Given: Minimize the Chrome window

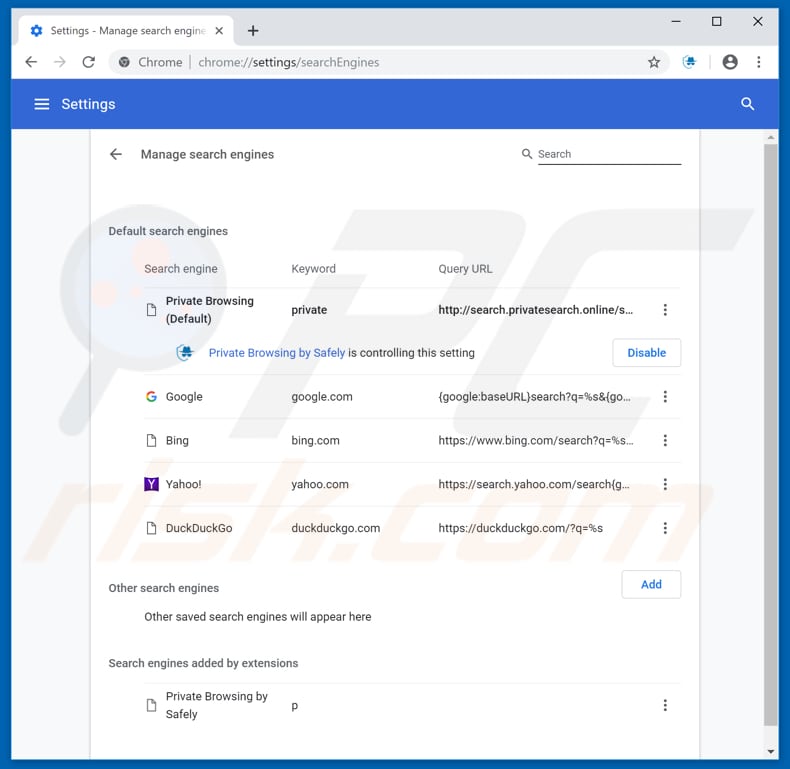Looking at the screenshot, I should pyautogui.click(x=676, y=22).
